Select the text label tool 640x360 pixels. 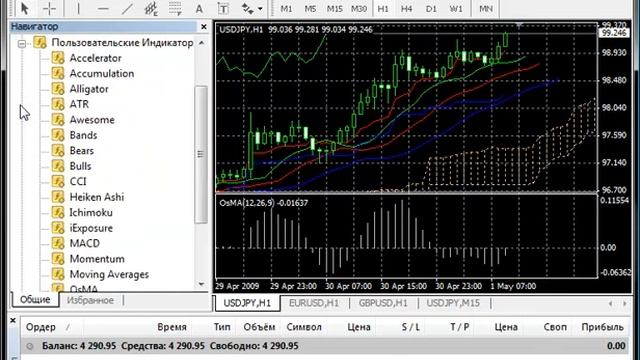point(223,8)
